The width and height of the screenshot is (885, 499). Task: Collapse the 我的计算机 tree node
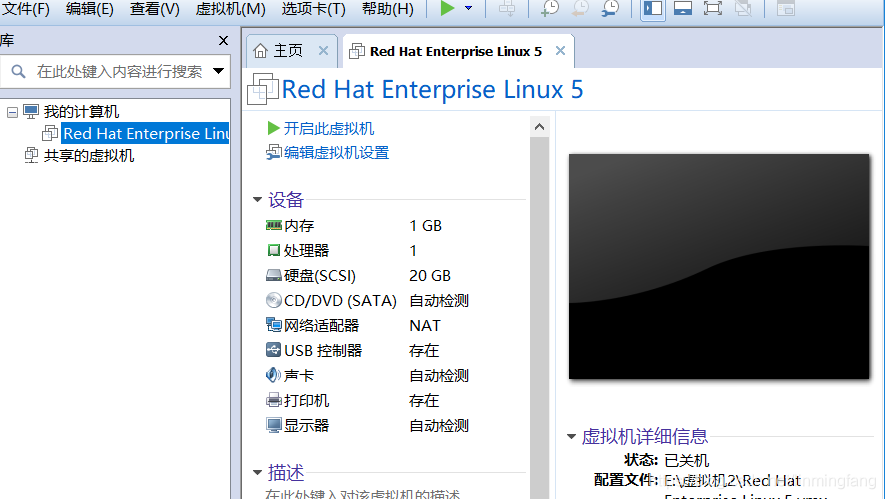tap(12, 112)
